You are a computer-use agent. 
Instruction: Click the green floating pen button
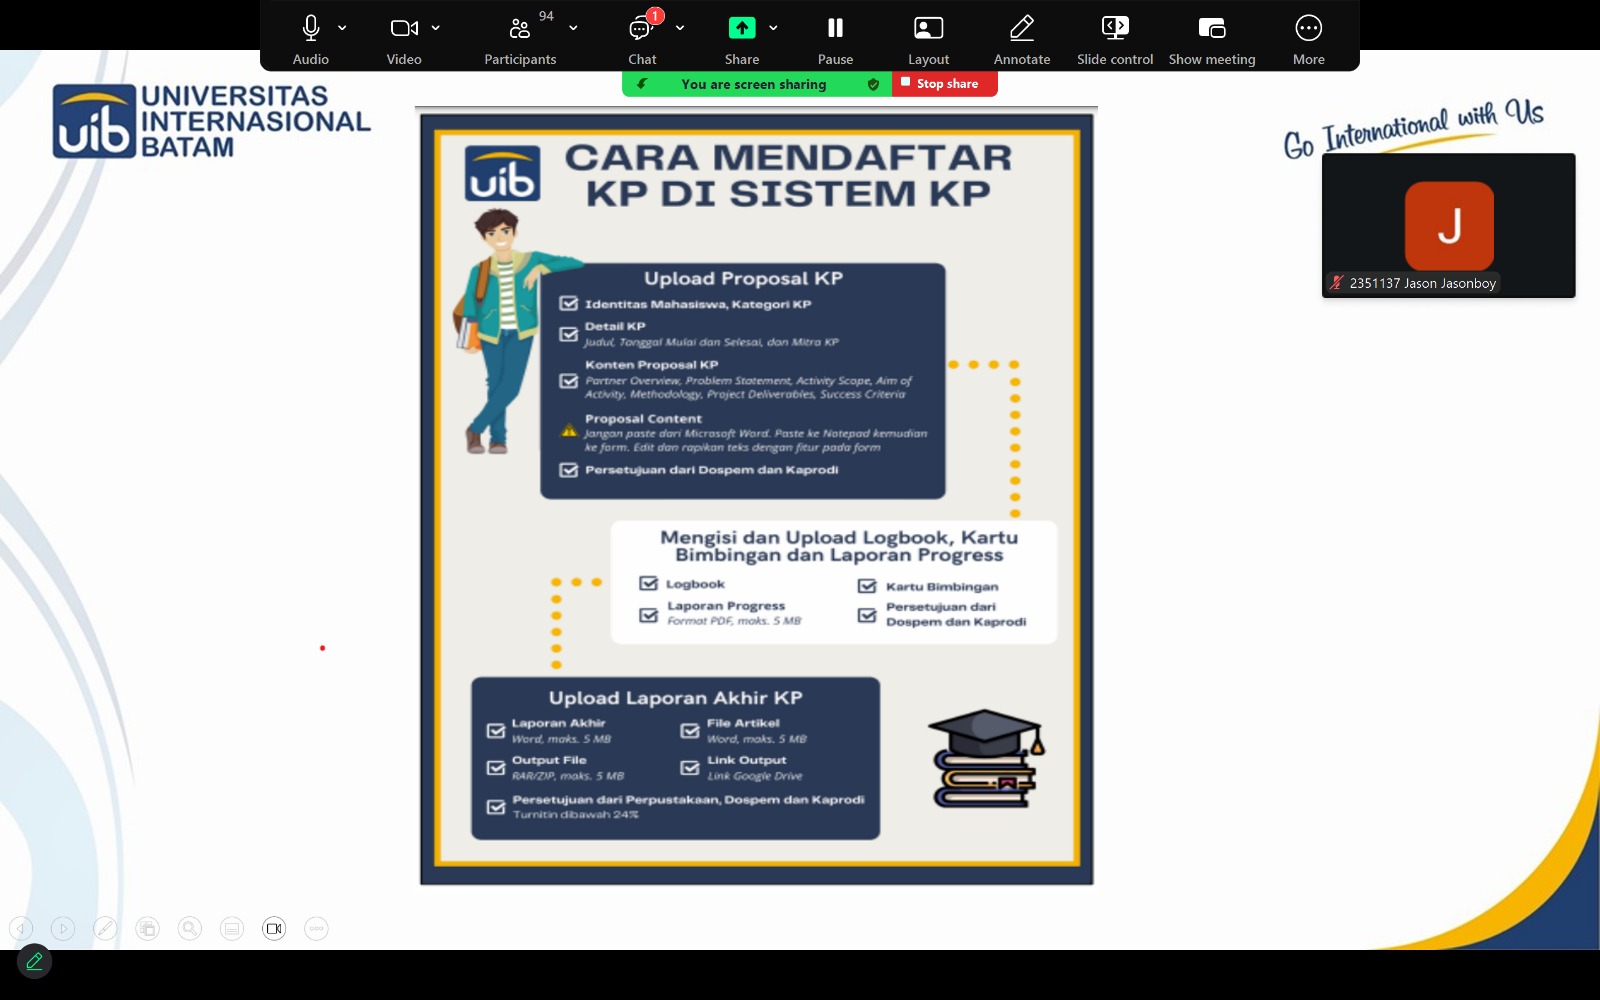pyautogui.click(x=34, y=961)
